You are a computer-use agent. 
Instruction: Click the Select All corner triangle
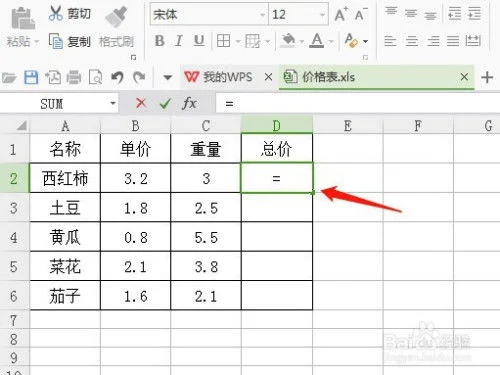click(21, 126)
